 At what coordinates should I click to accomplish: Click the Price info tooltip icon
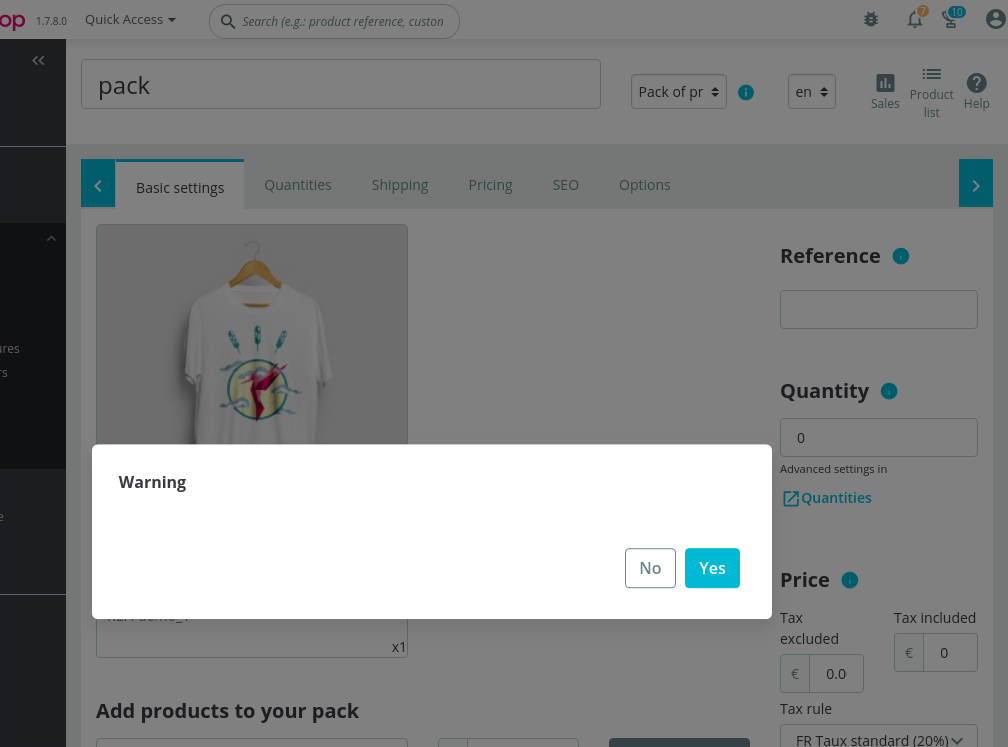(x=850, y=580)
